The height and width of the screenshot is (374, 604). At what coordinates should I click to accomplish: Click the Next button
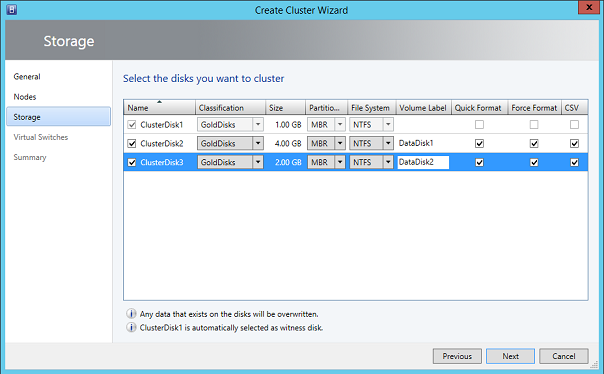click(x=510, y=356)
